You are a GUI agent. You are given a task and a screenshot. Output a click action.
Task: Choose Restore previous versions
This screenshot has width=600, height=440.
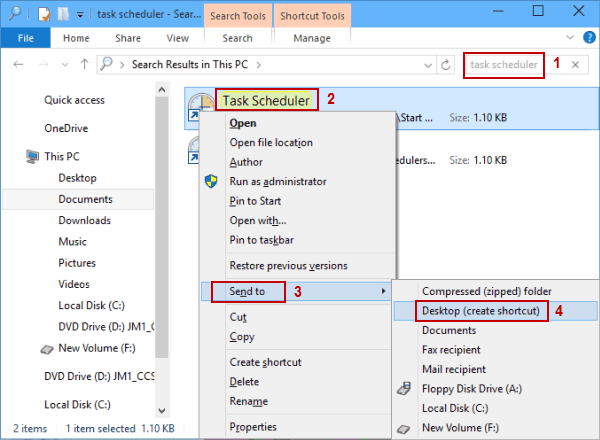[x=289, y=266]
